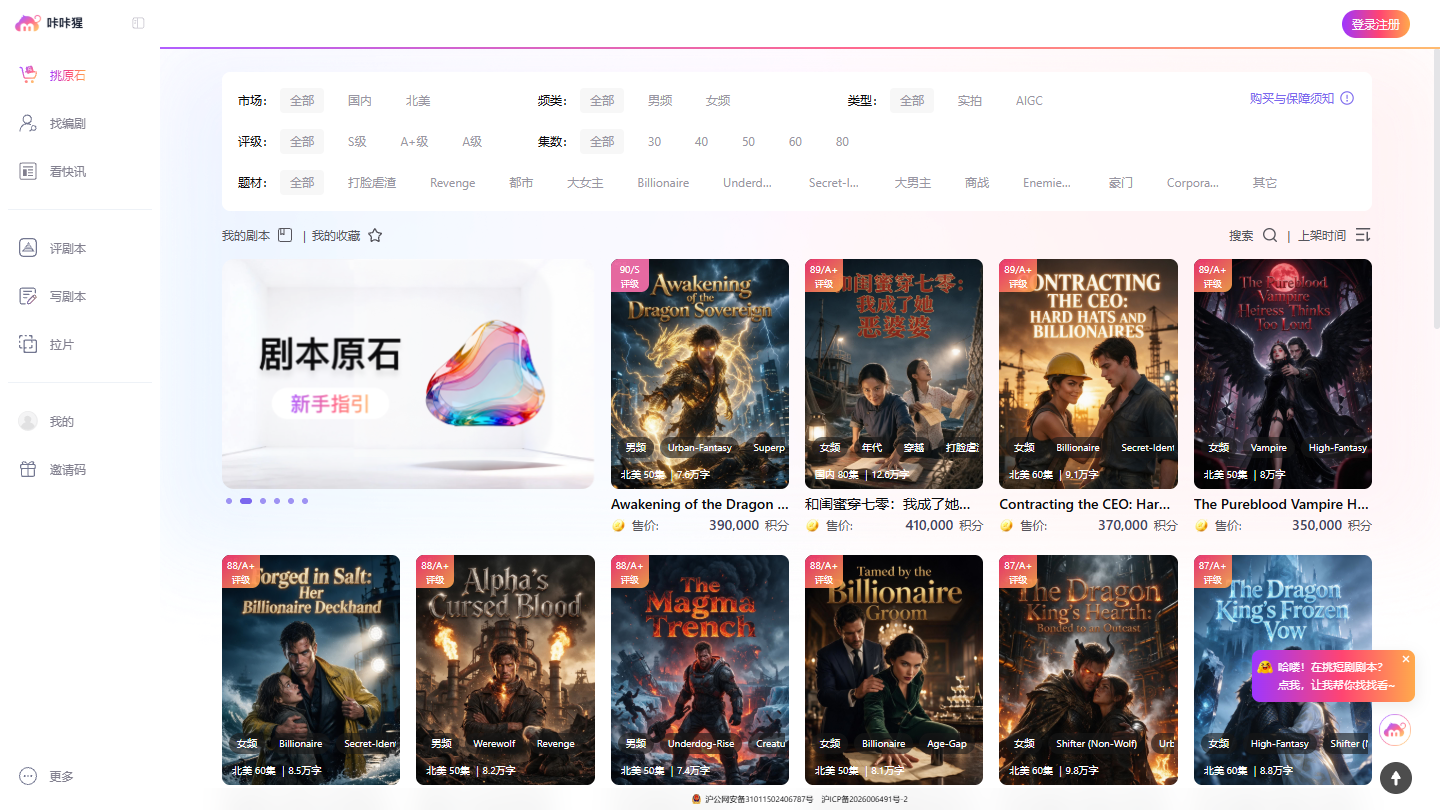
Task: Select the first carousel indicator dot
Action: [x=229, y=501]
